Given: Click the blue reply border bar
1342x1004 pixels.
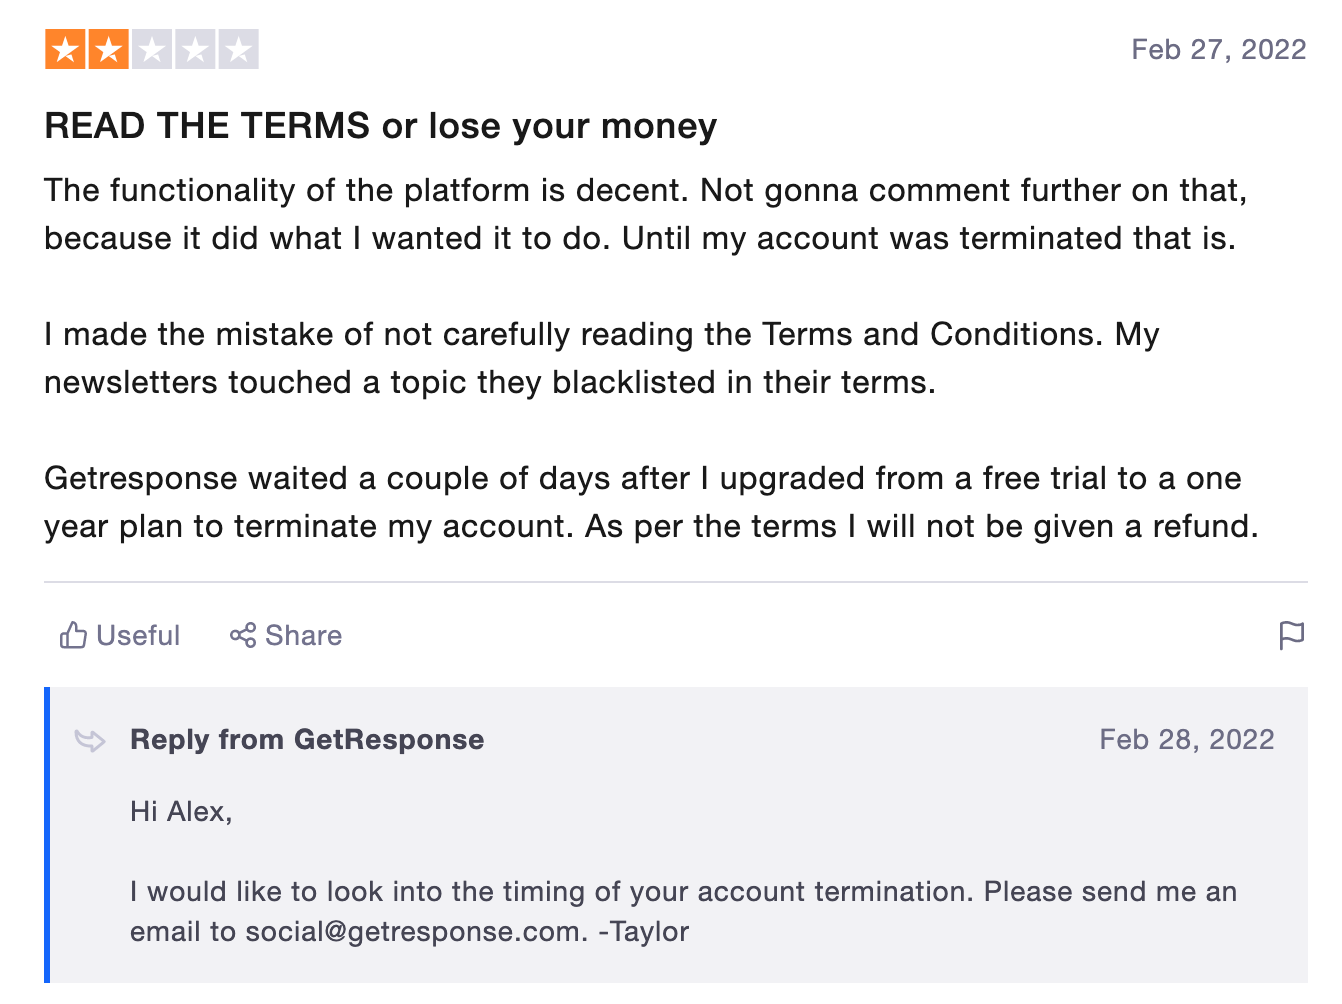Looking at the screenshot, I should tap(47, 835).
